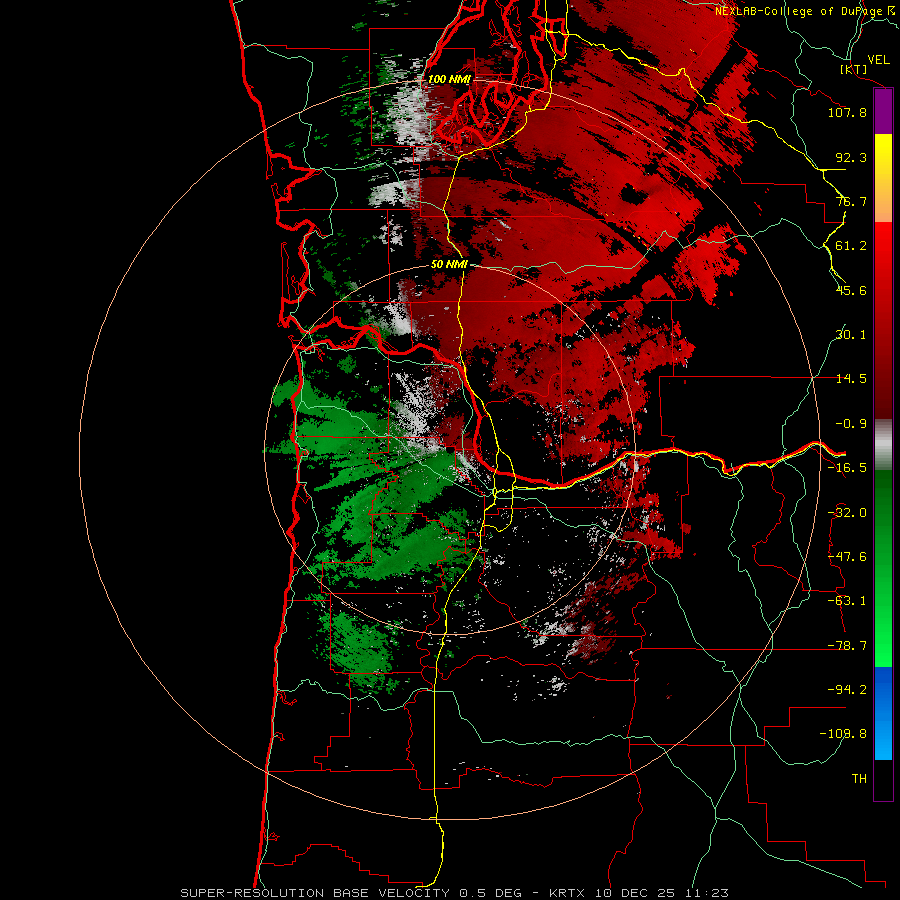
Task: Click the -109.8 velocity scale value
Action: coord(843,734)
